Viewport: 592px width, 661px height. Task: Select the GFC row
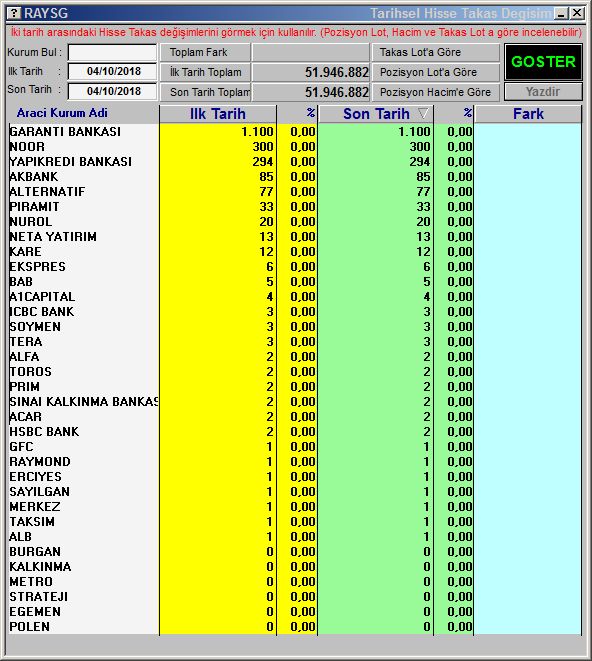[x=295, y=447]
